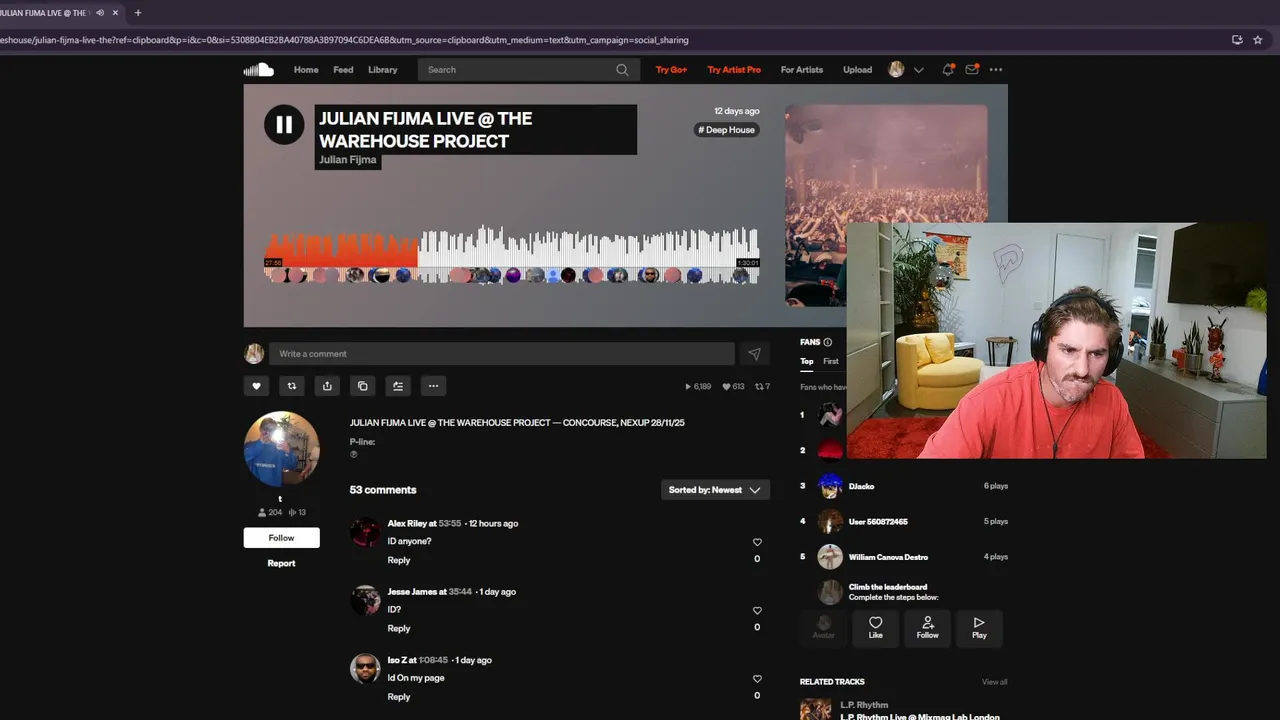Follow the uploader with Follow button
This screenshot has width=1280, height=720.
coord(281,538)
